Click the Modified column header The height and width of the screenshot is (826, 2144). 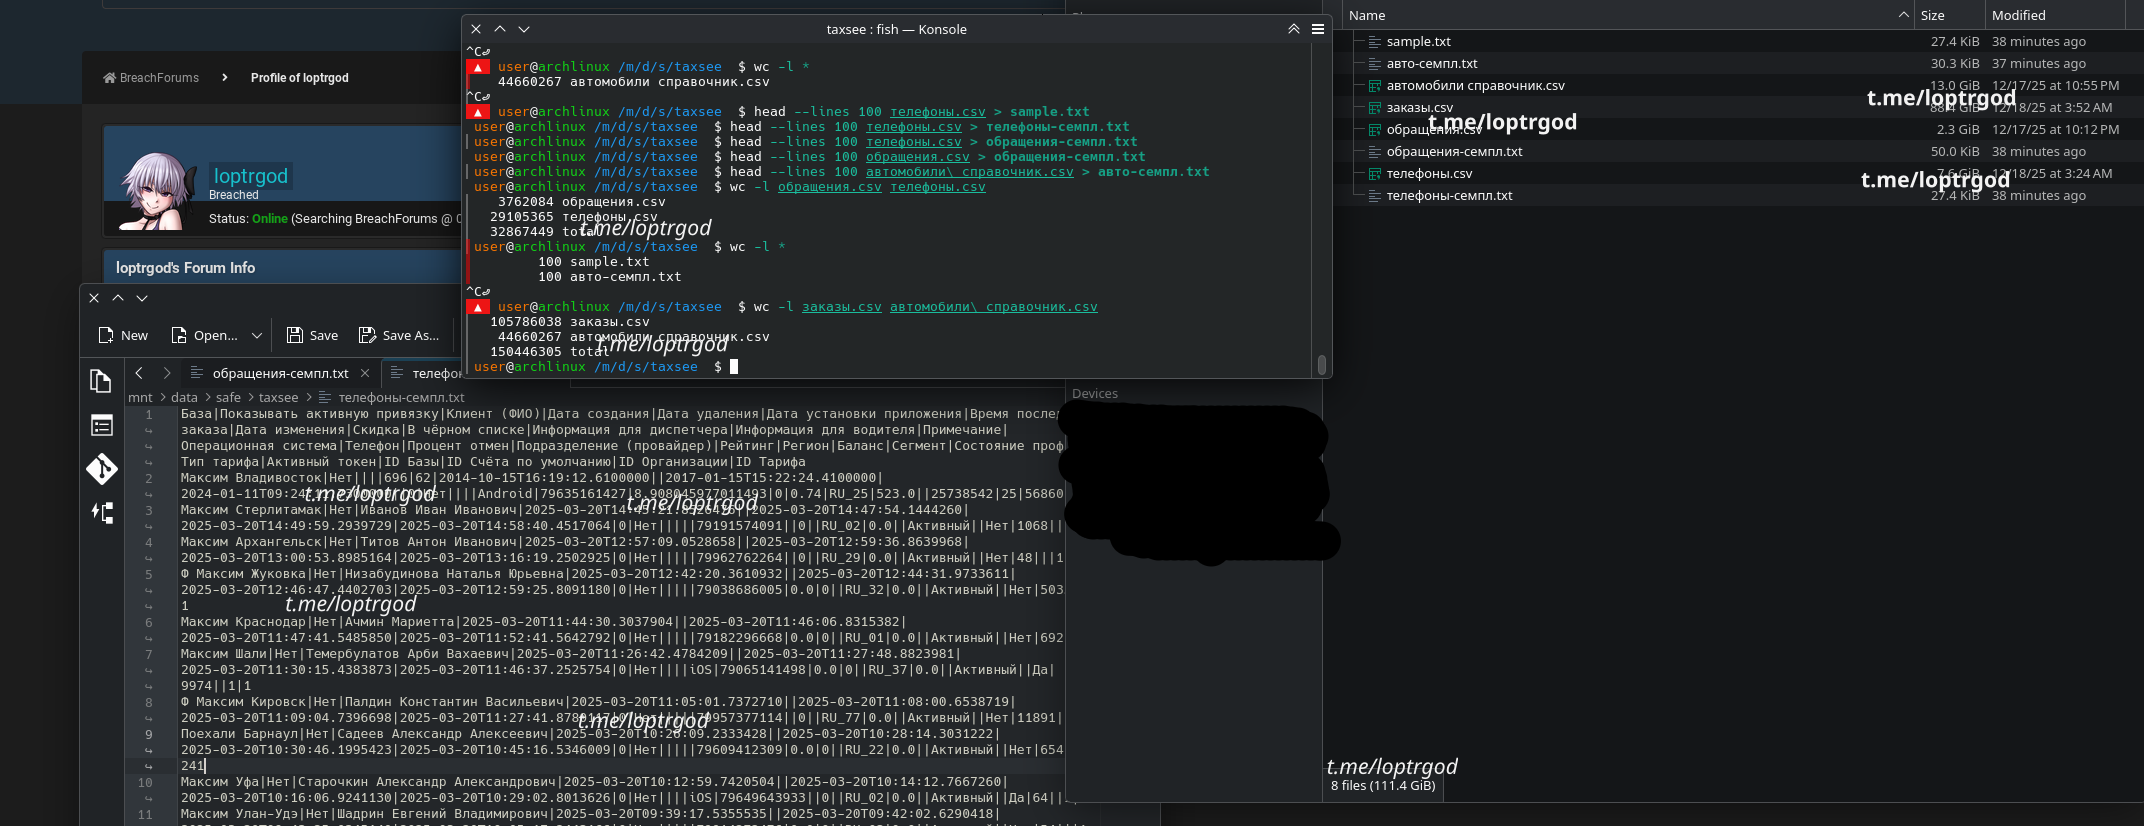[x=2018, y=15]
